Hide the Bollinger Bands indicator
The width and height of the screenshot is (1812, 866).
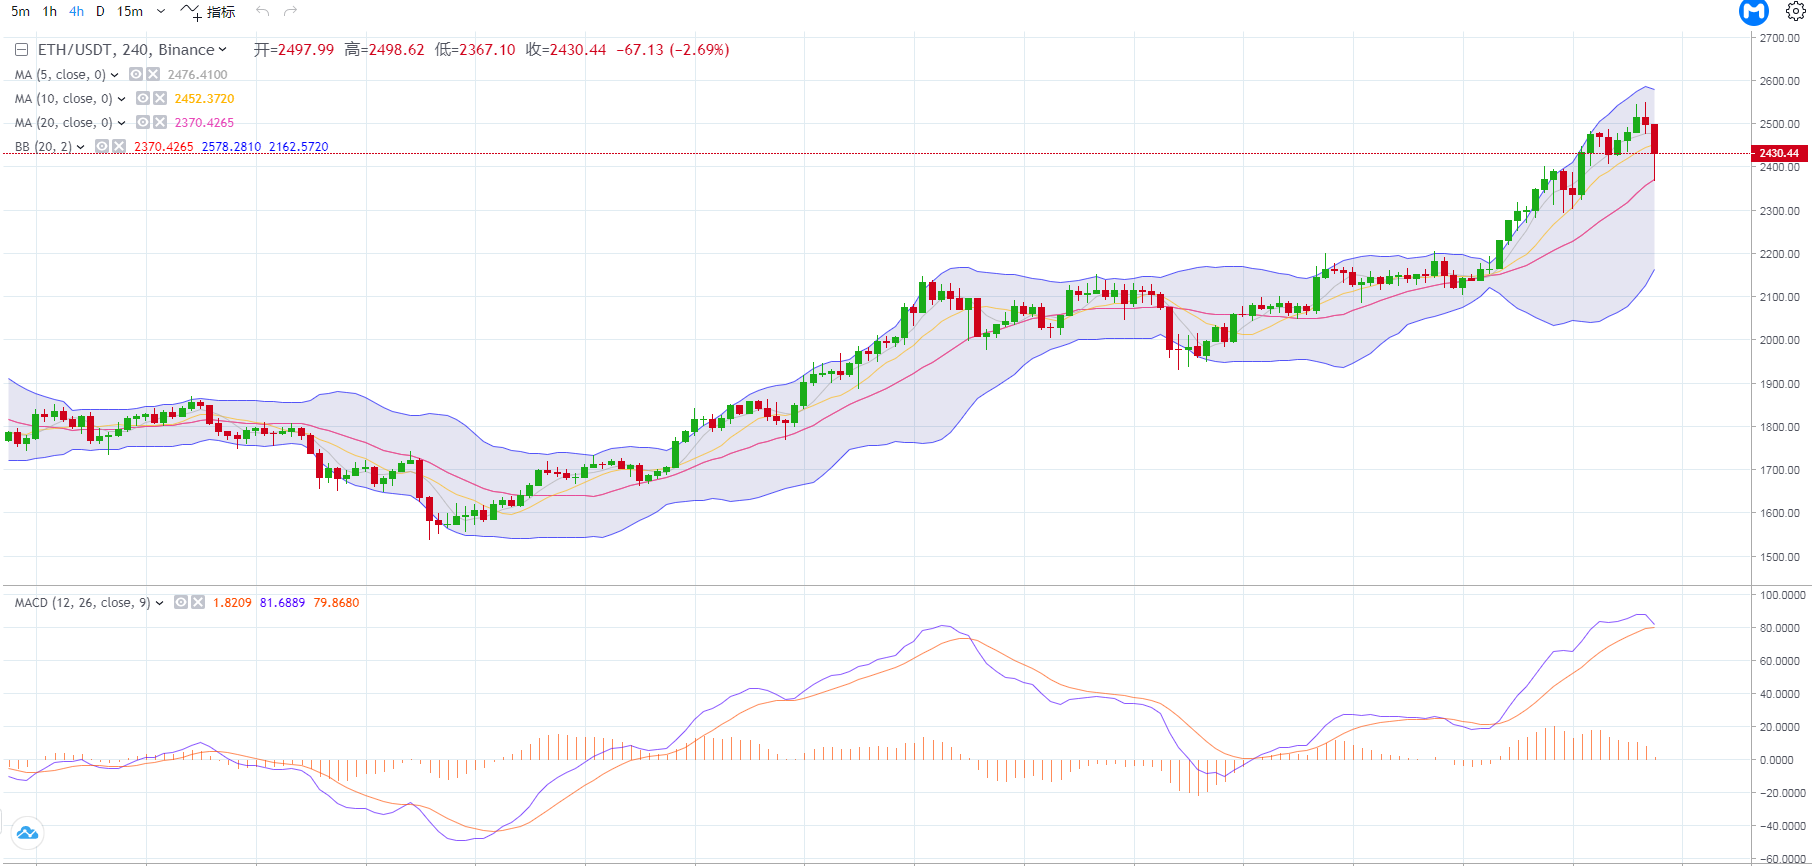coord(102,146)
